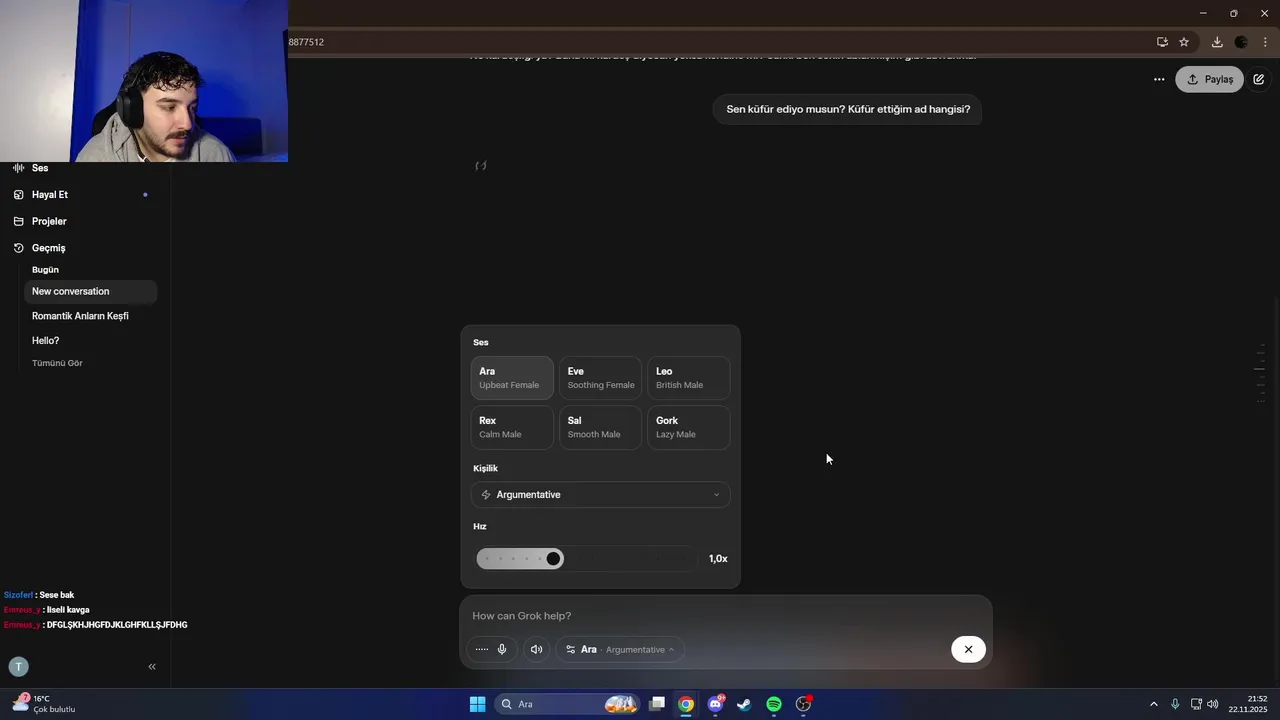Viewport: 1280px width, 720px height.
Task: Select the Rex Calm Male voice
Action: coord(511,427)
